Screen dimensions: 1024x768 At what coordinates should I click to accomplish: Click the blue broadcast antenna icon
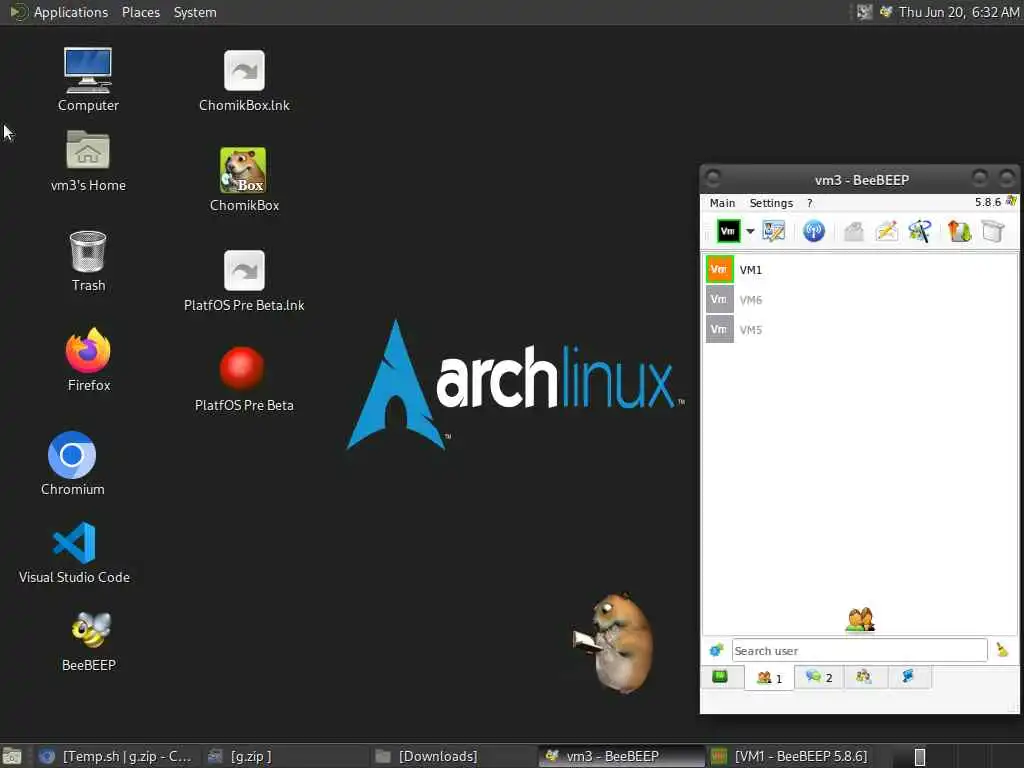coord(814,231)
